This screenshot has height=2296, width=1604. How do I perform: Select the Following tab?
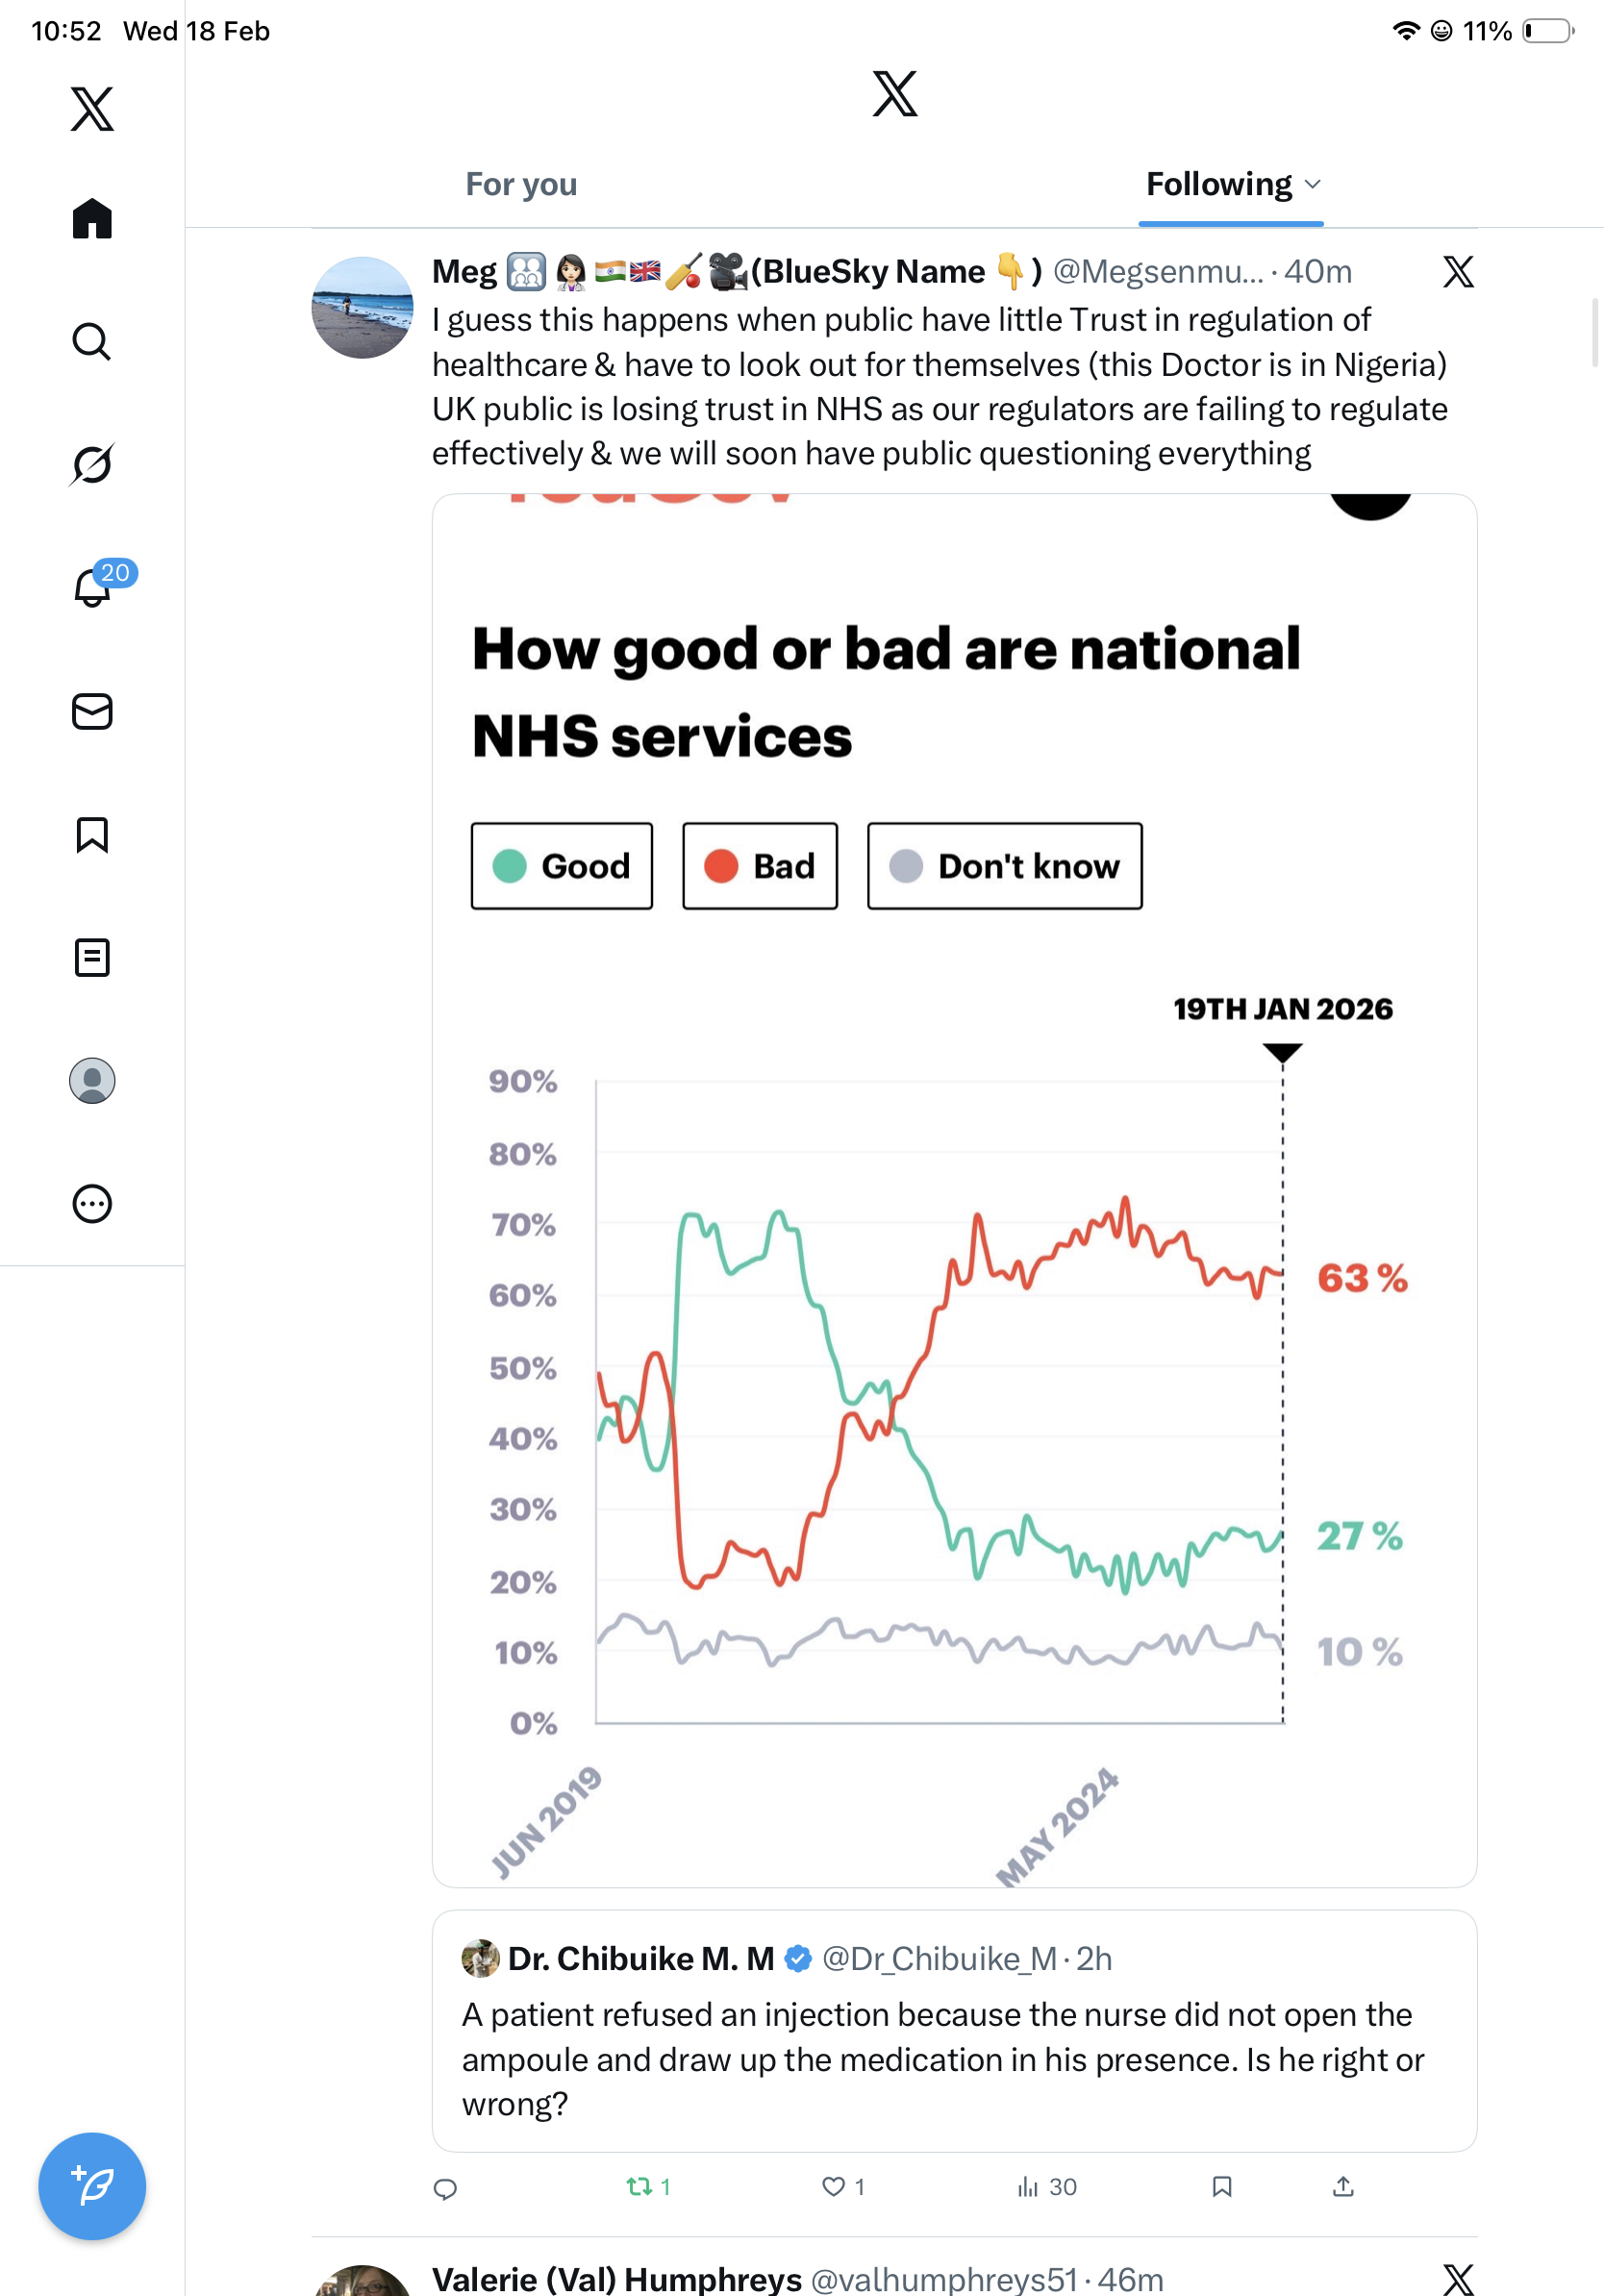[x=1218, y=184]
